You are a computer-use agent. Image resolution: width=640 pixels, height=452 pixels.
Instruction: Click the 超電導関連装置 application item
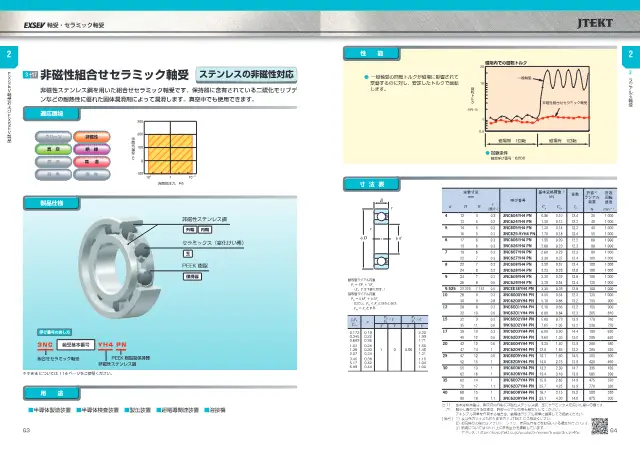178,410
